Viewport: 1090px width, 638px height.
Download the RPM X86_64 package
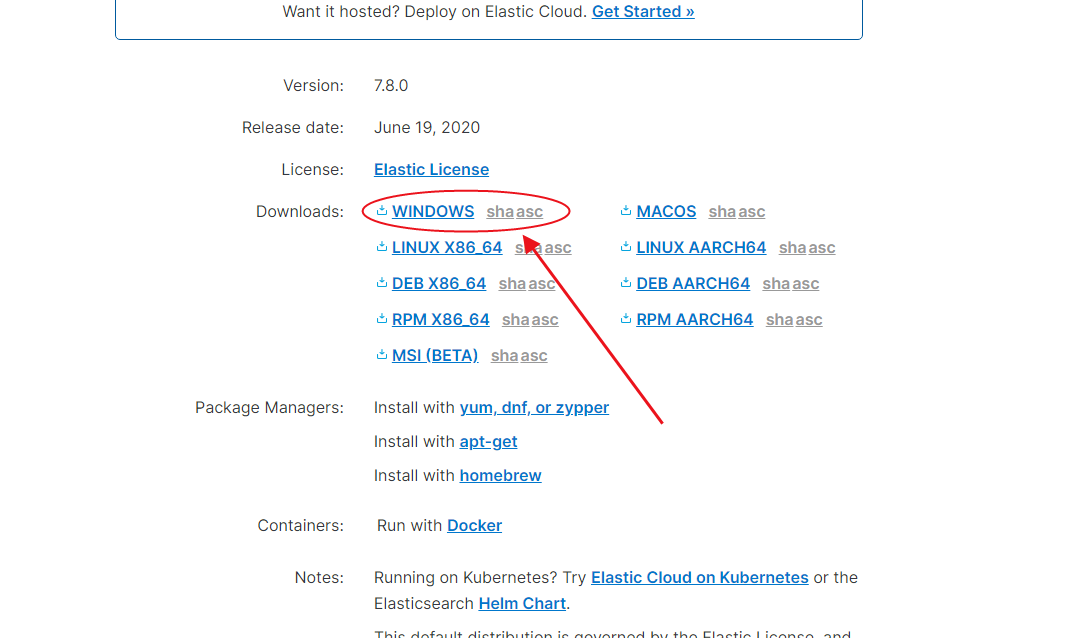pyautogui.click(x=441, y=320)
